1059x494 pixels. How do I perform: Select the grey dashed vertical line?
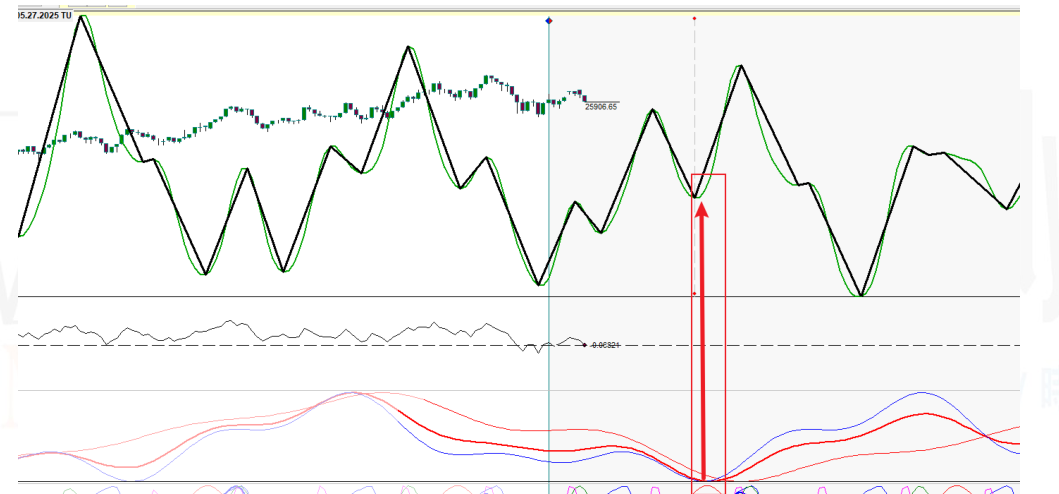pyautogui.click(x=694, y=100)
